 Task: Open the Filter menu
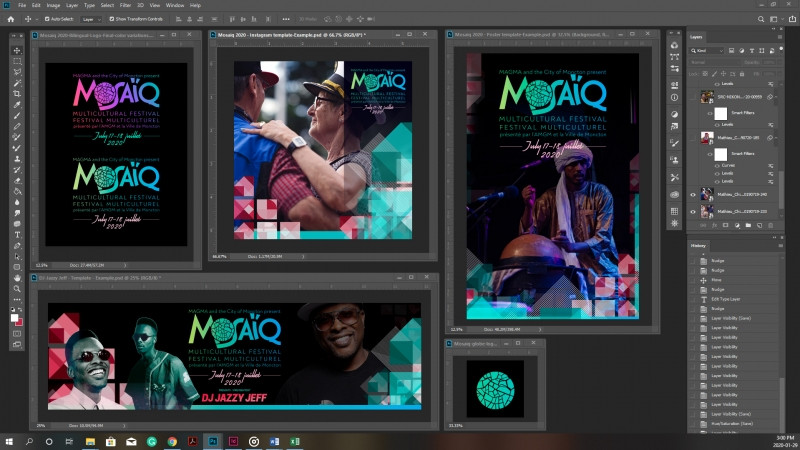126,5
